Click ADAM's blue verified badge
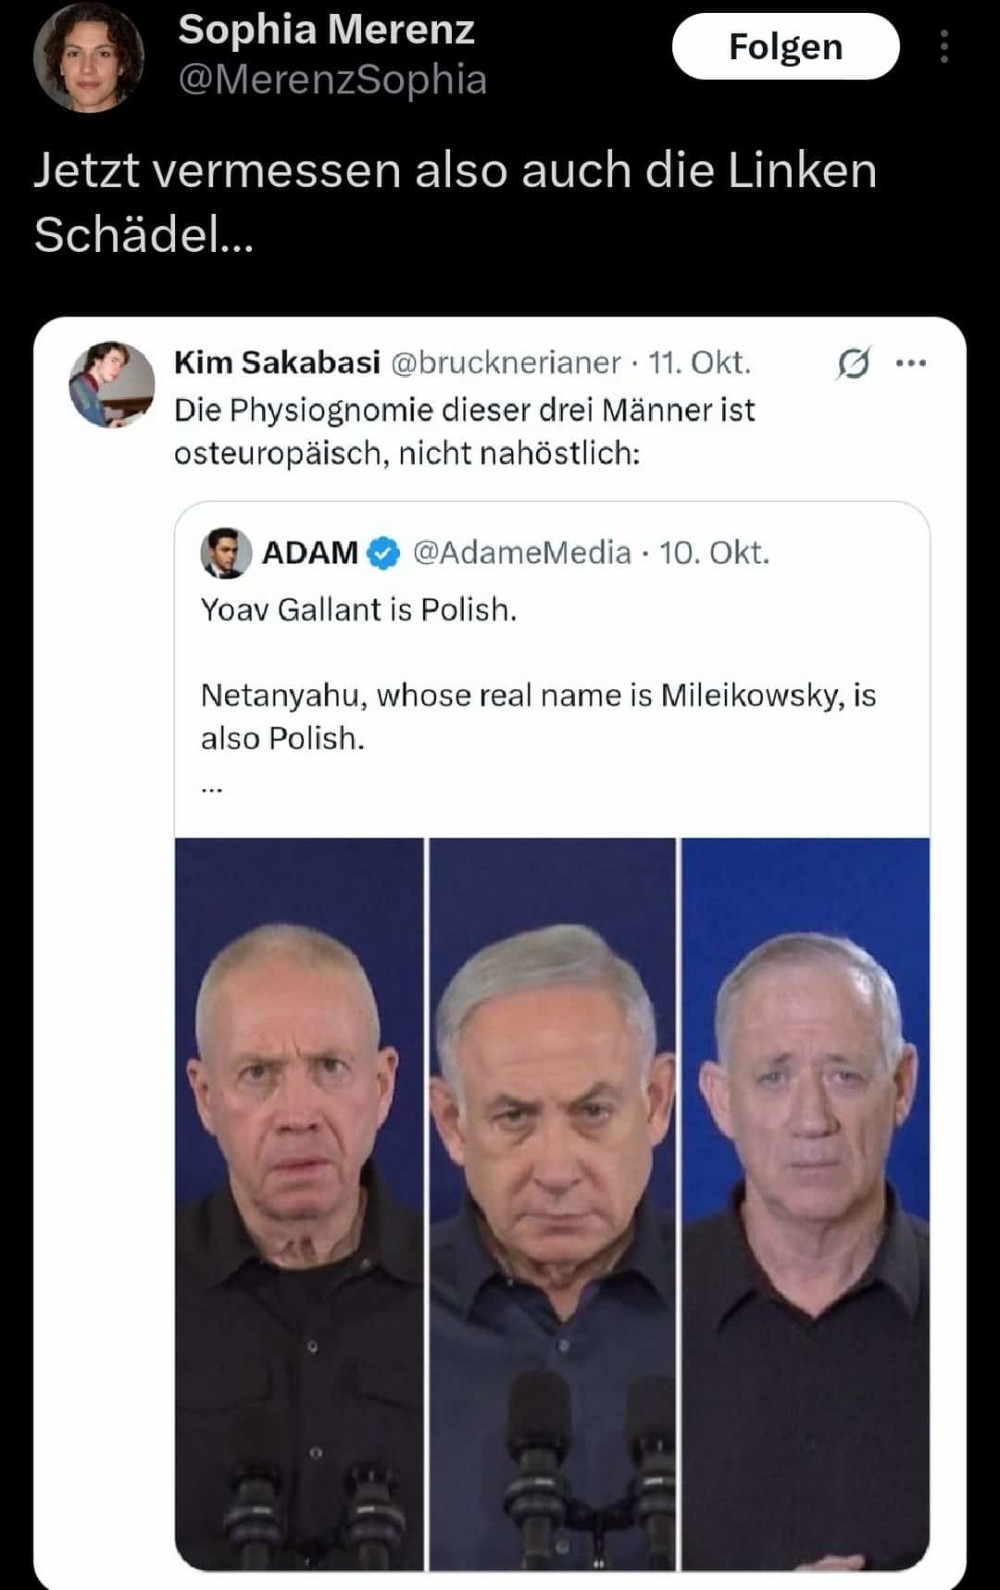 tap(383, 553)
